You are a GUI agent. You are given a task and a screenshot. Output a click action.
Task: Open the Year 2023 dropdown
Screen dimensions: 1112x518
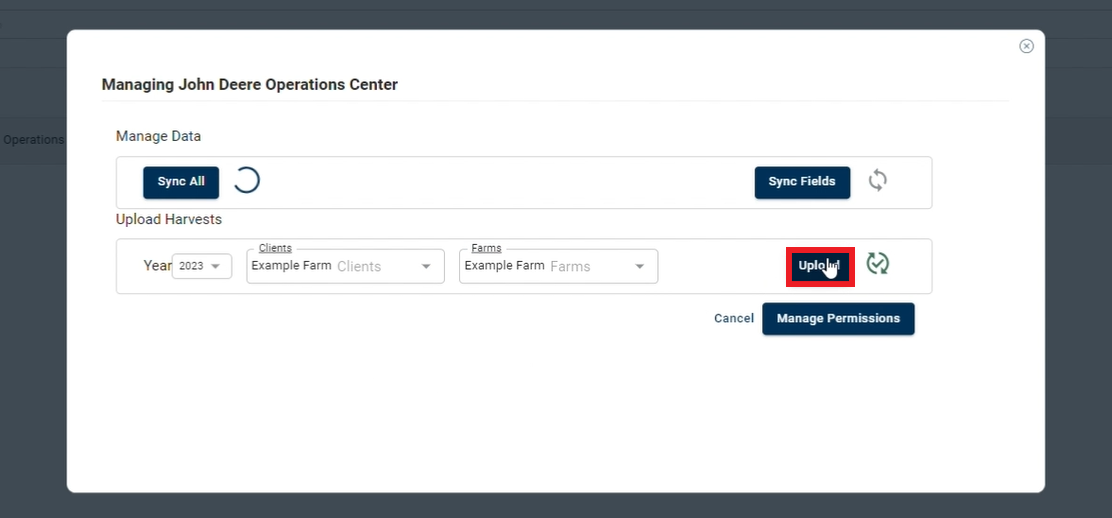(x=201, y=266)
